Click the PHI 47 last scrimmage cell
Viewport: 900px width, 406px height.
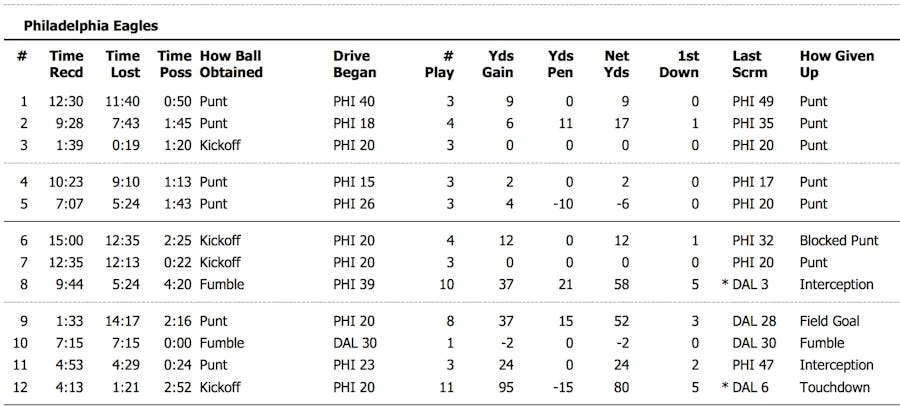[754, 365]
